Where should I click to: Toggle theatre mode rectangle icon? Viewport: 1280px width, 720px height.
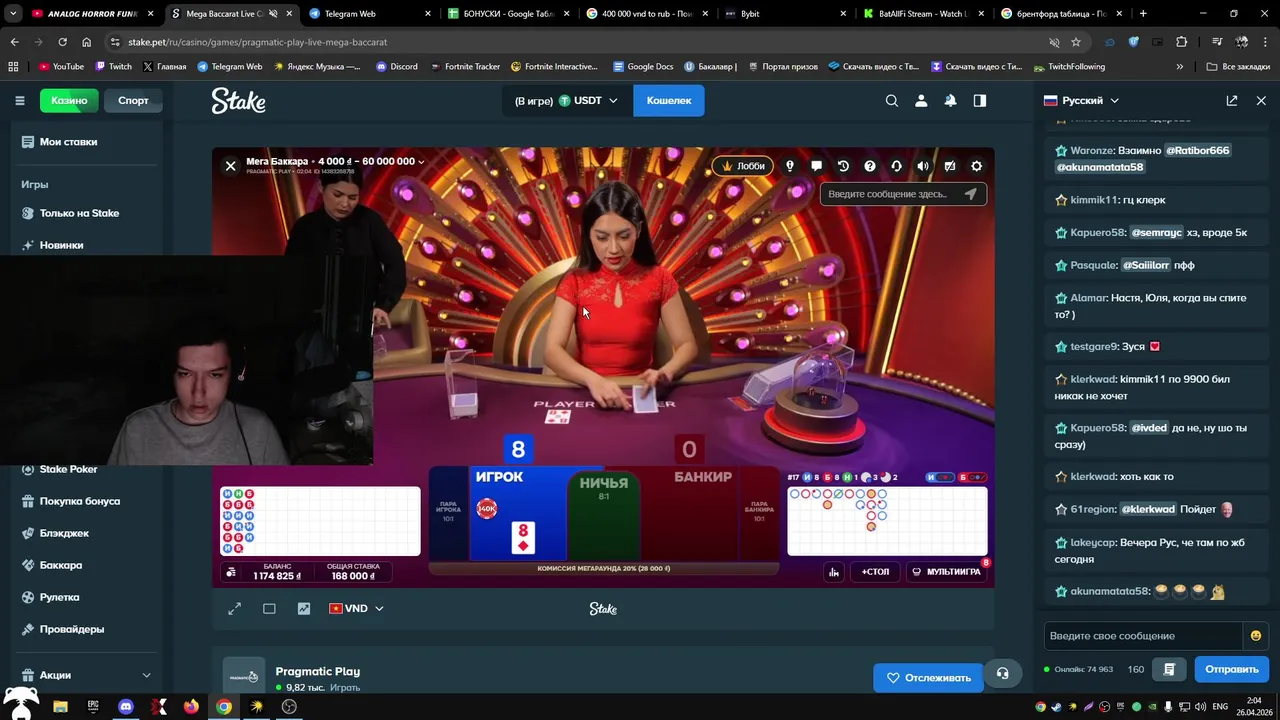(x=269, y=608)
